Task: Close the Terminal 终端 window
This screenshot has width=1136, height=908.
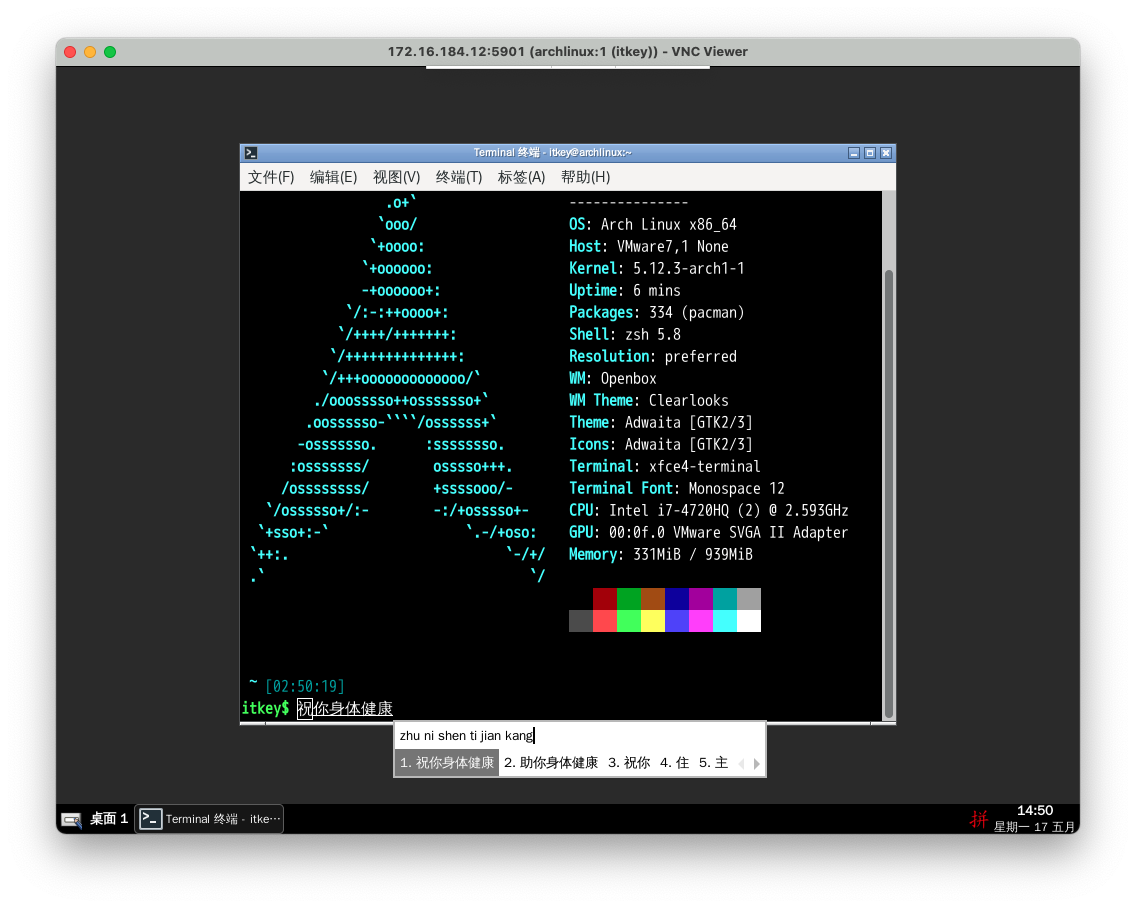Action: [885, 153]
